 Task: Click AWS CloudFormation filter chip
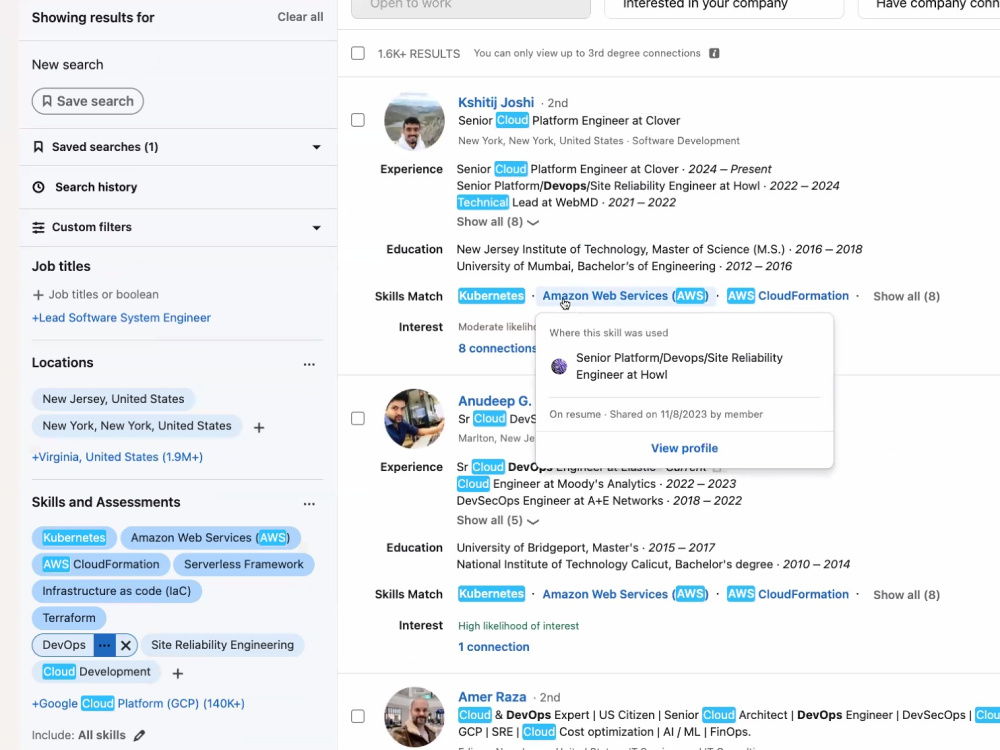101,564
